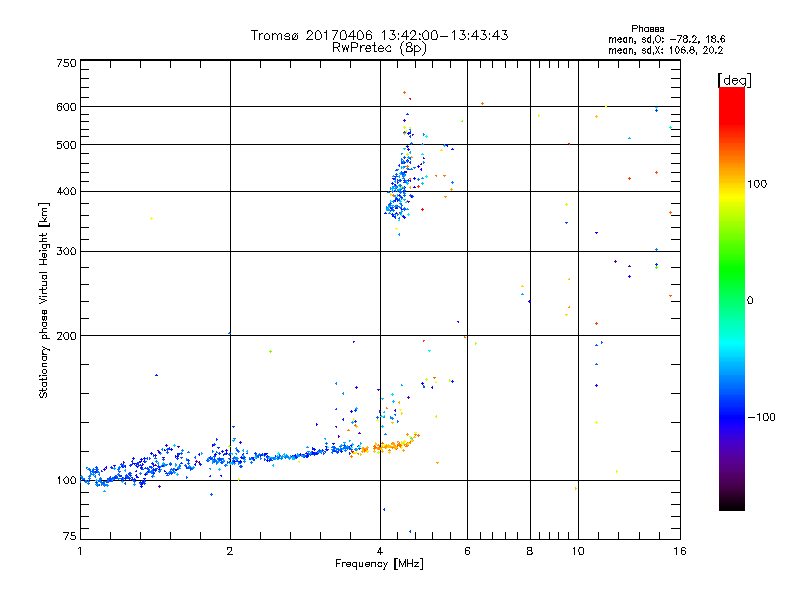Click the y-axis '500' tick label
Screen dimensions: 800x600
66,145
